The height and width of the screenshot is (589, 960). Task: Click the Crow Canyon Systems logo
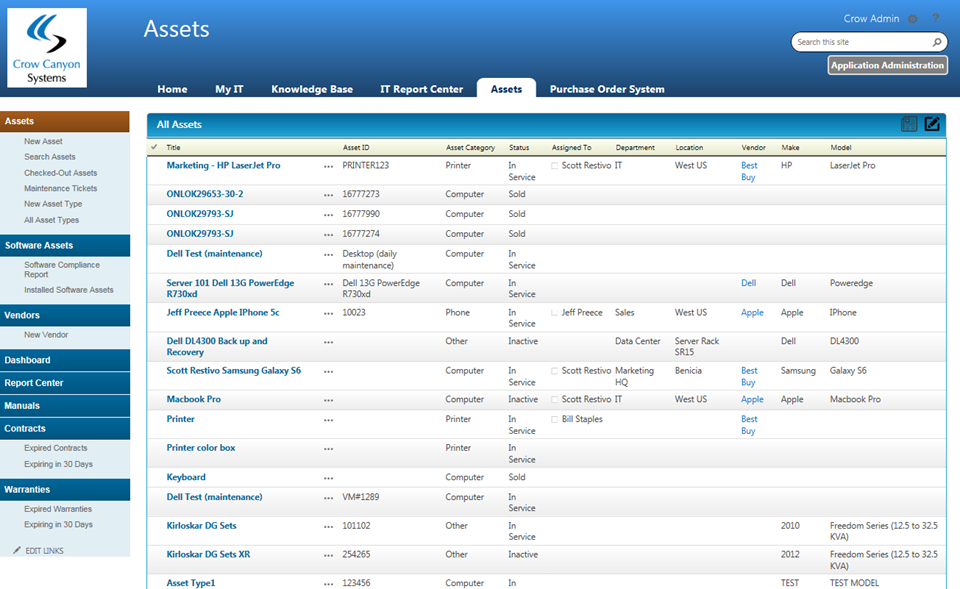(x=47, y=48)
